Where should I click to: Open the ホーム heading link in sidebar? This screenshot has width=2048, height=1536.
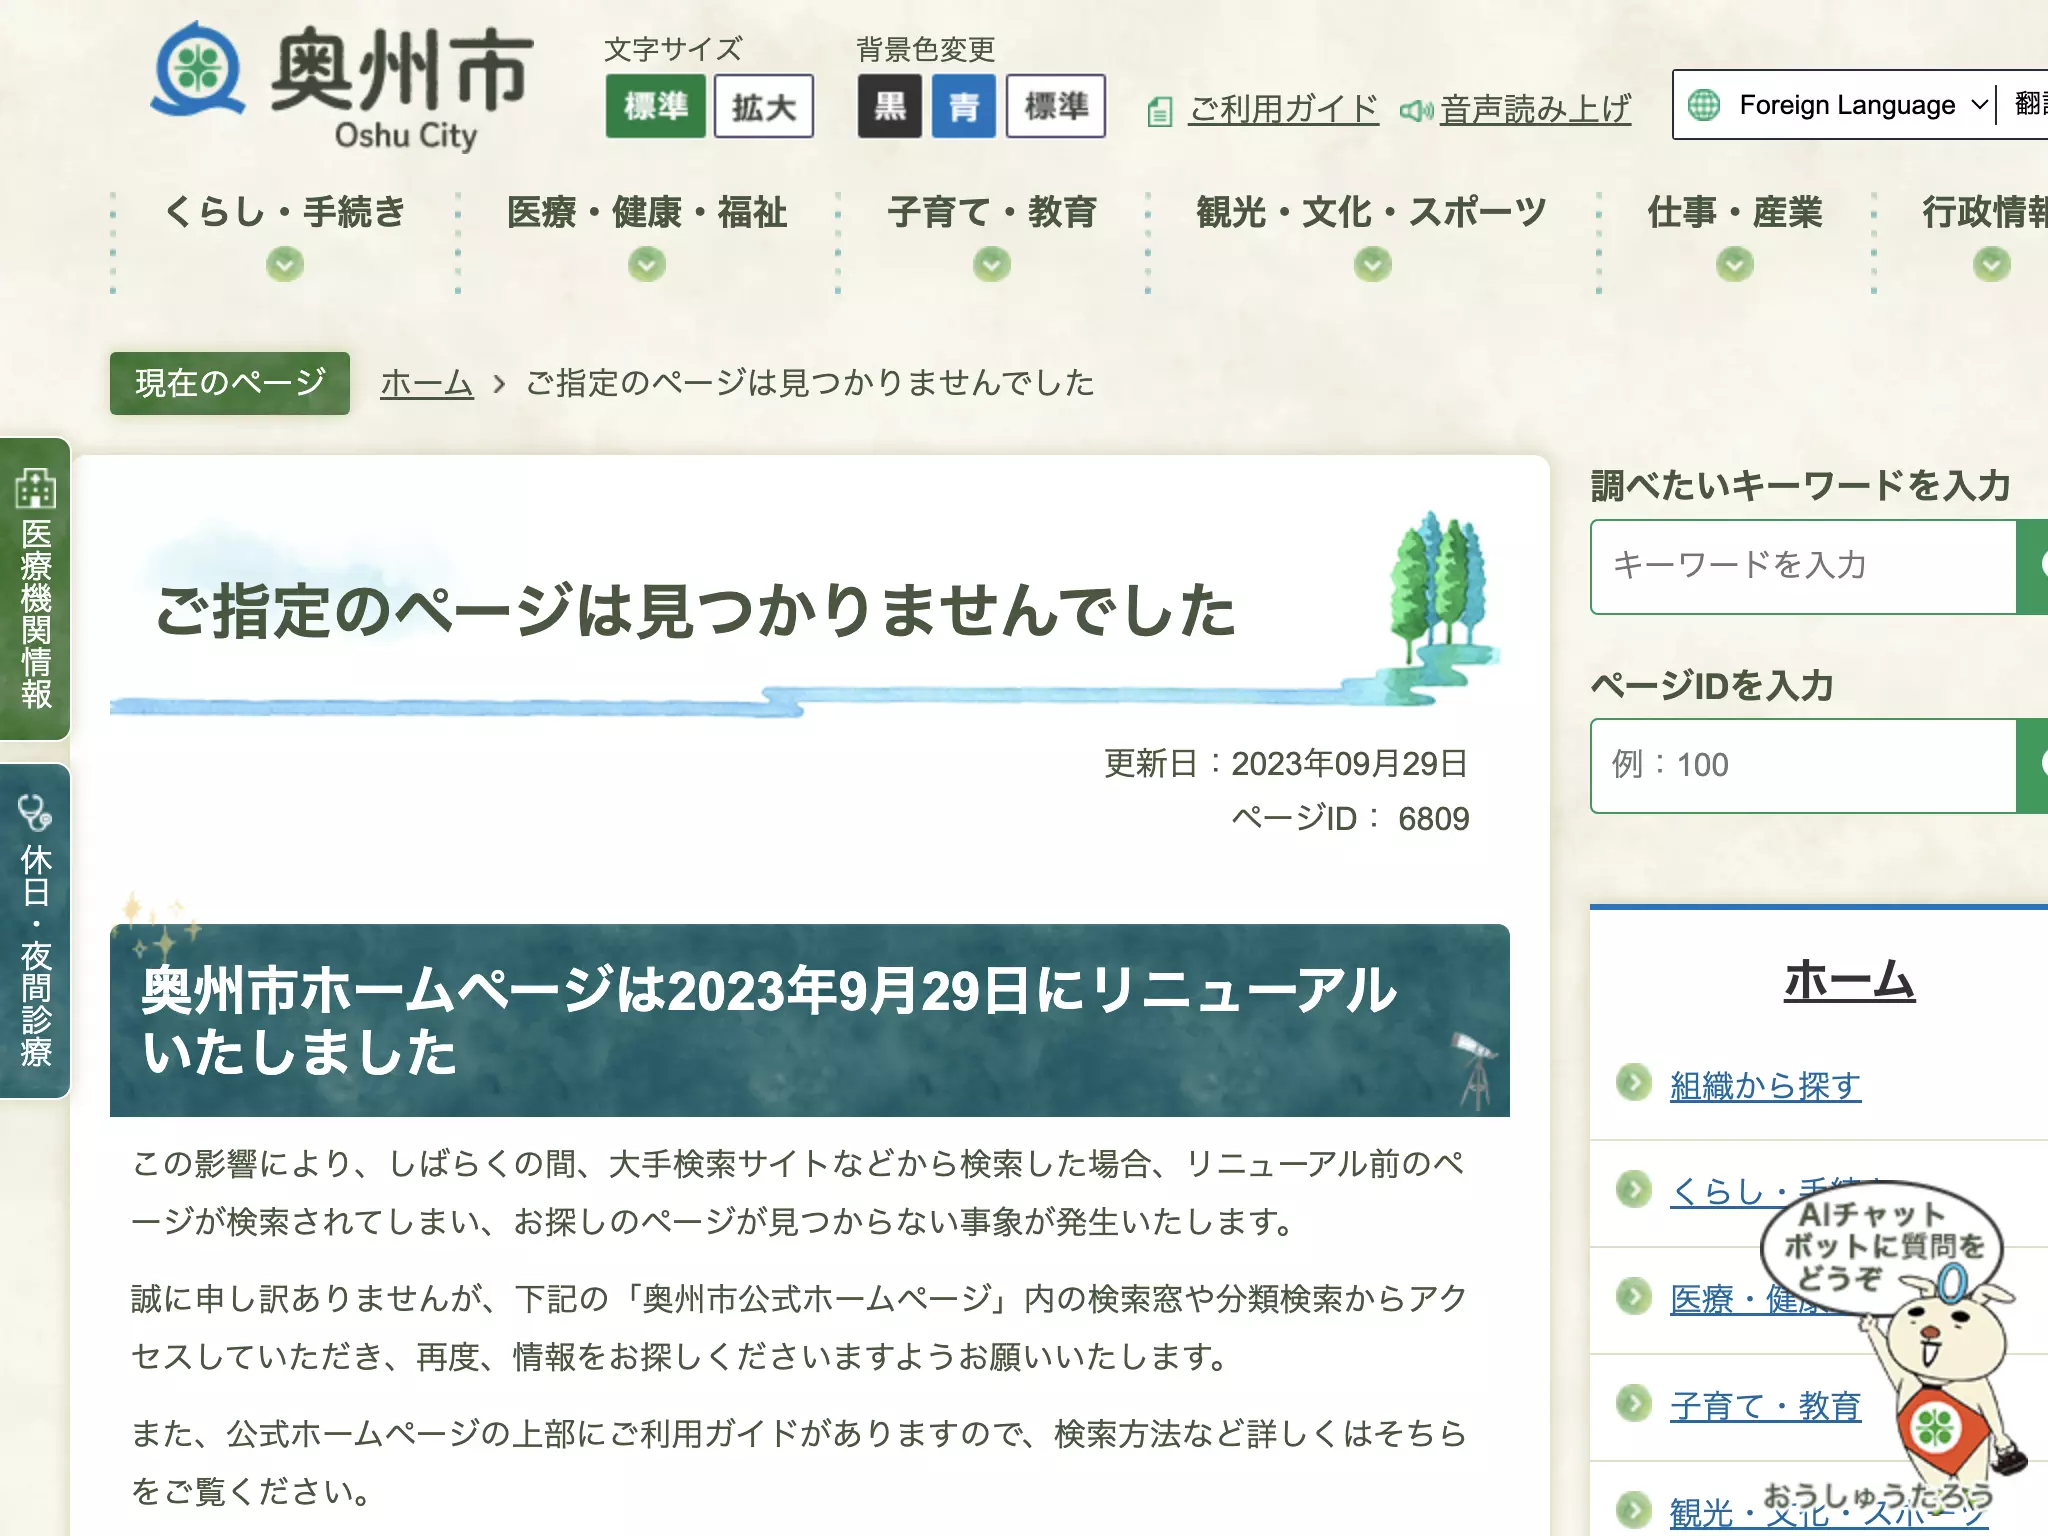point(1849,980)
